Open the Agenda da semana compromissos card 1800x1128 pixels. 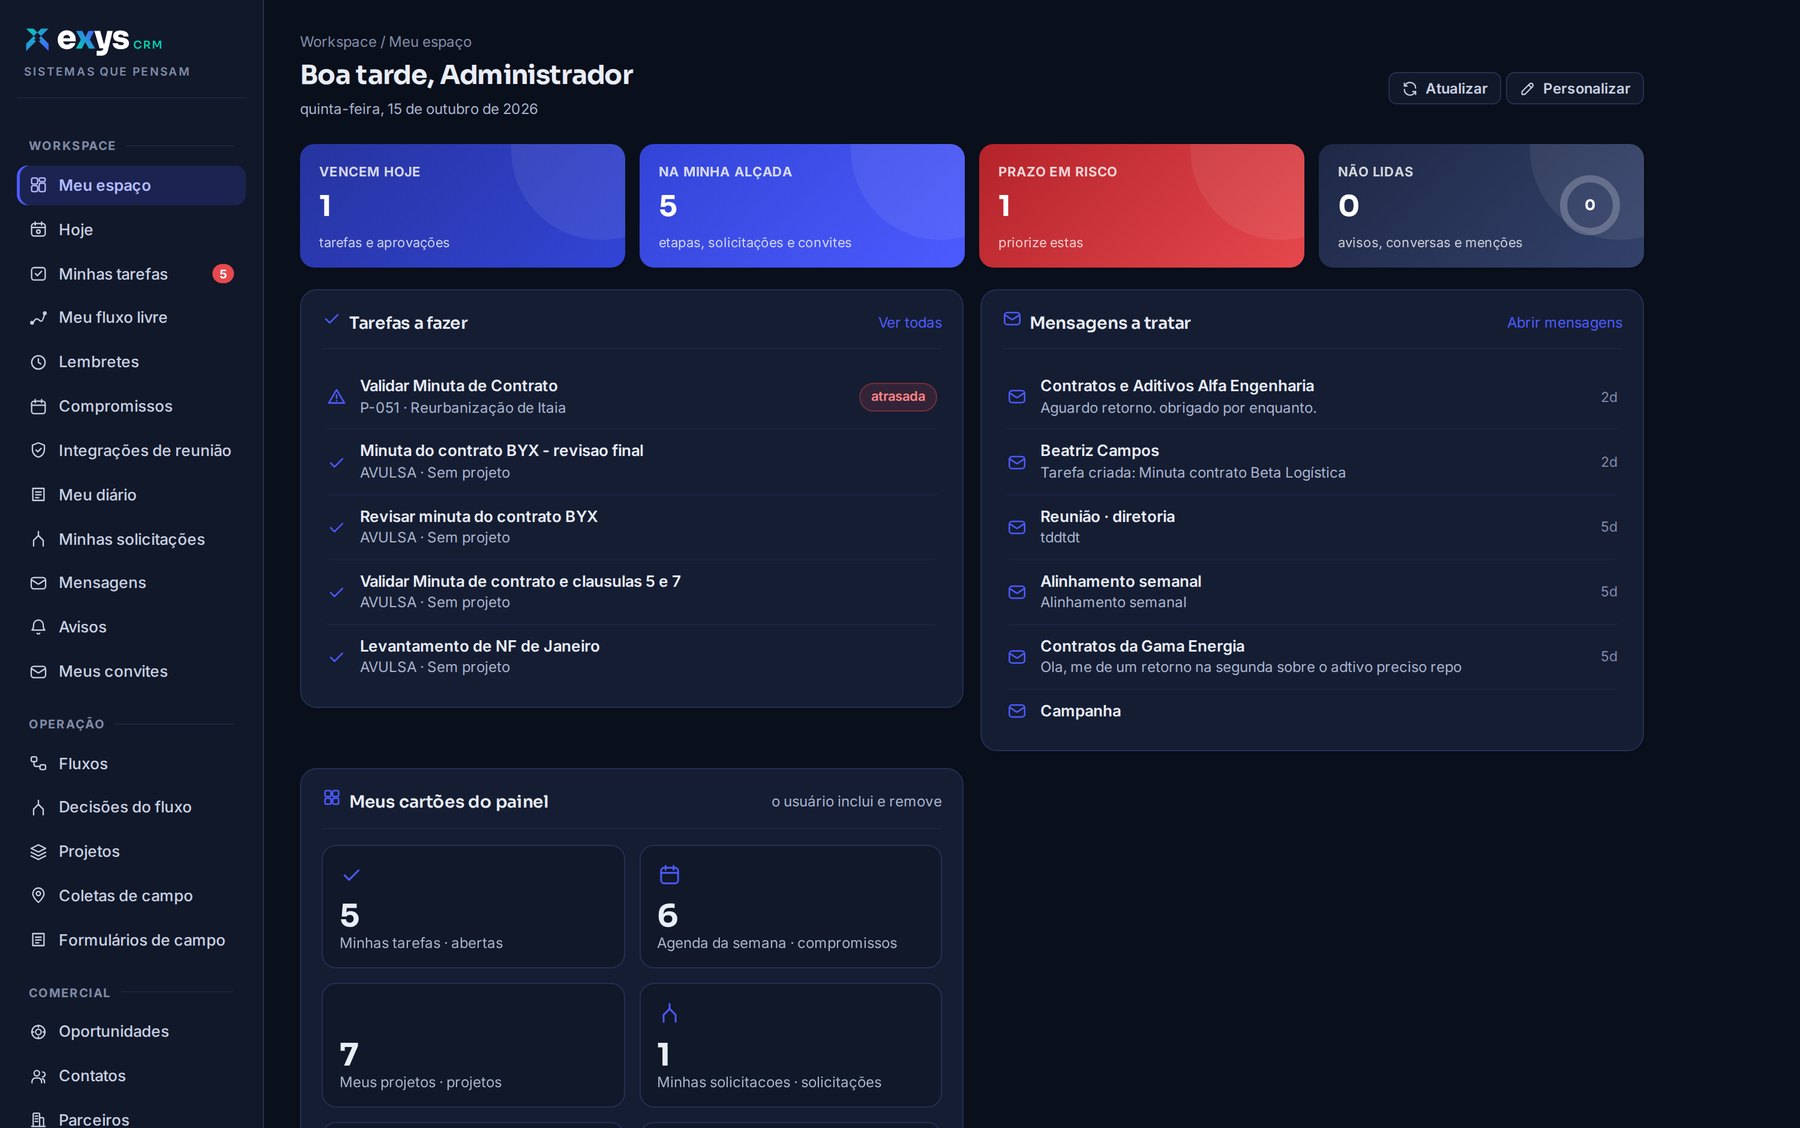(790, 907)
